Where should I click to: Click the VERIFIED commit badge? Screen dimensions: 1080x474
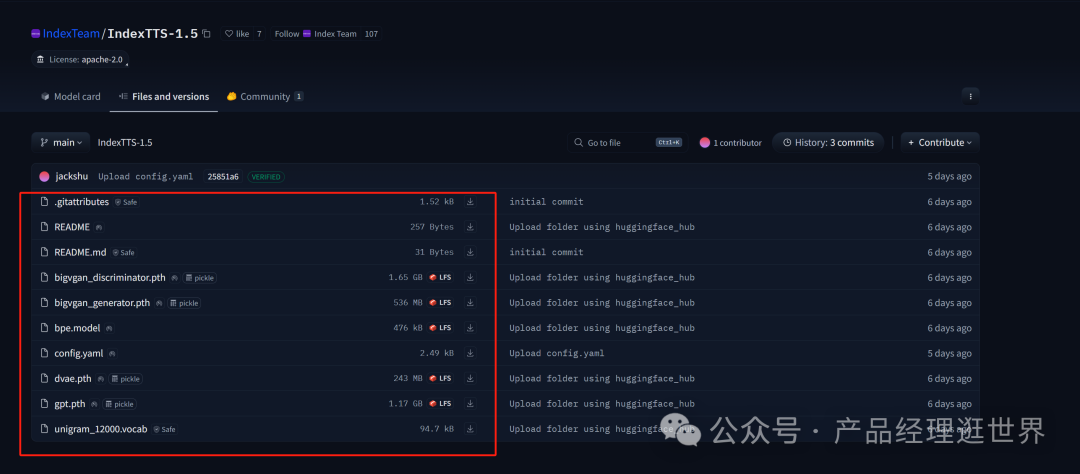pyautogui.click(x=266, y=176)
